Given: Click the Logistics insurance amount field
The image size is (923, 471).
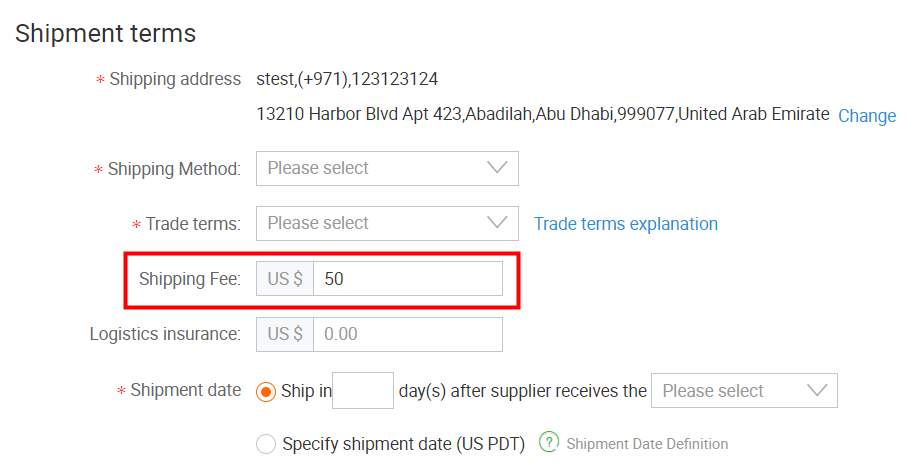Looking at the screenshot, I should (x=408, y=334).
